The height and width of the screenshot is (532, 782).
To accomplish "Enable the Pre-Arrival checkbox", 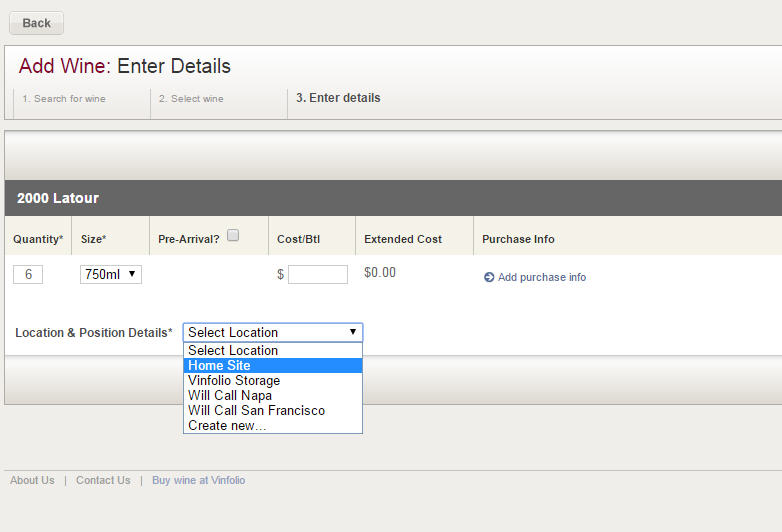I will click(233, 235).
